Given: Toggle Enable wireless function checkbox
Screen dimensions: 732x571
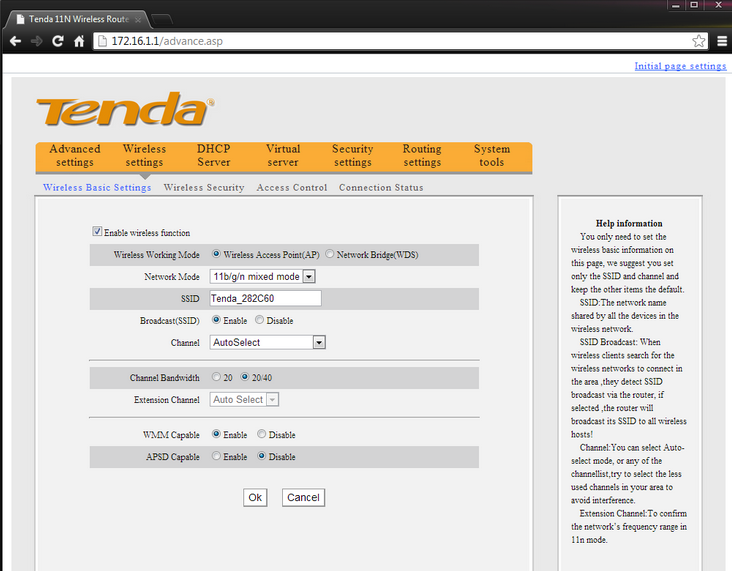Looking at the screenshot, I should (97, 232).
